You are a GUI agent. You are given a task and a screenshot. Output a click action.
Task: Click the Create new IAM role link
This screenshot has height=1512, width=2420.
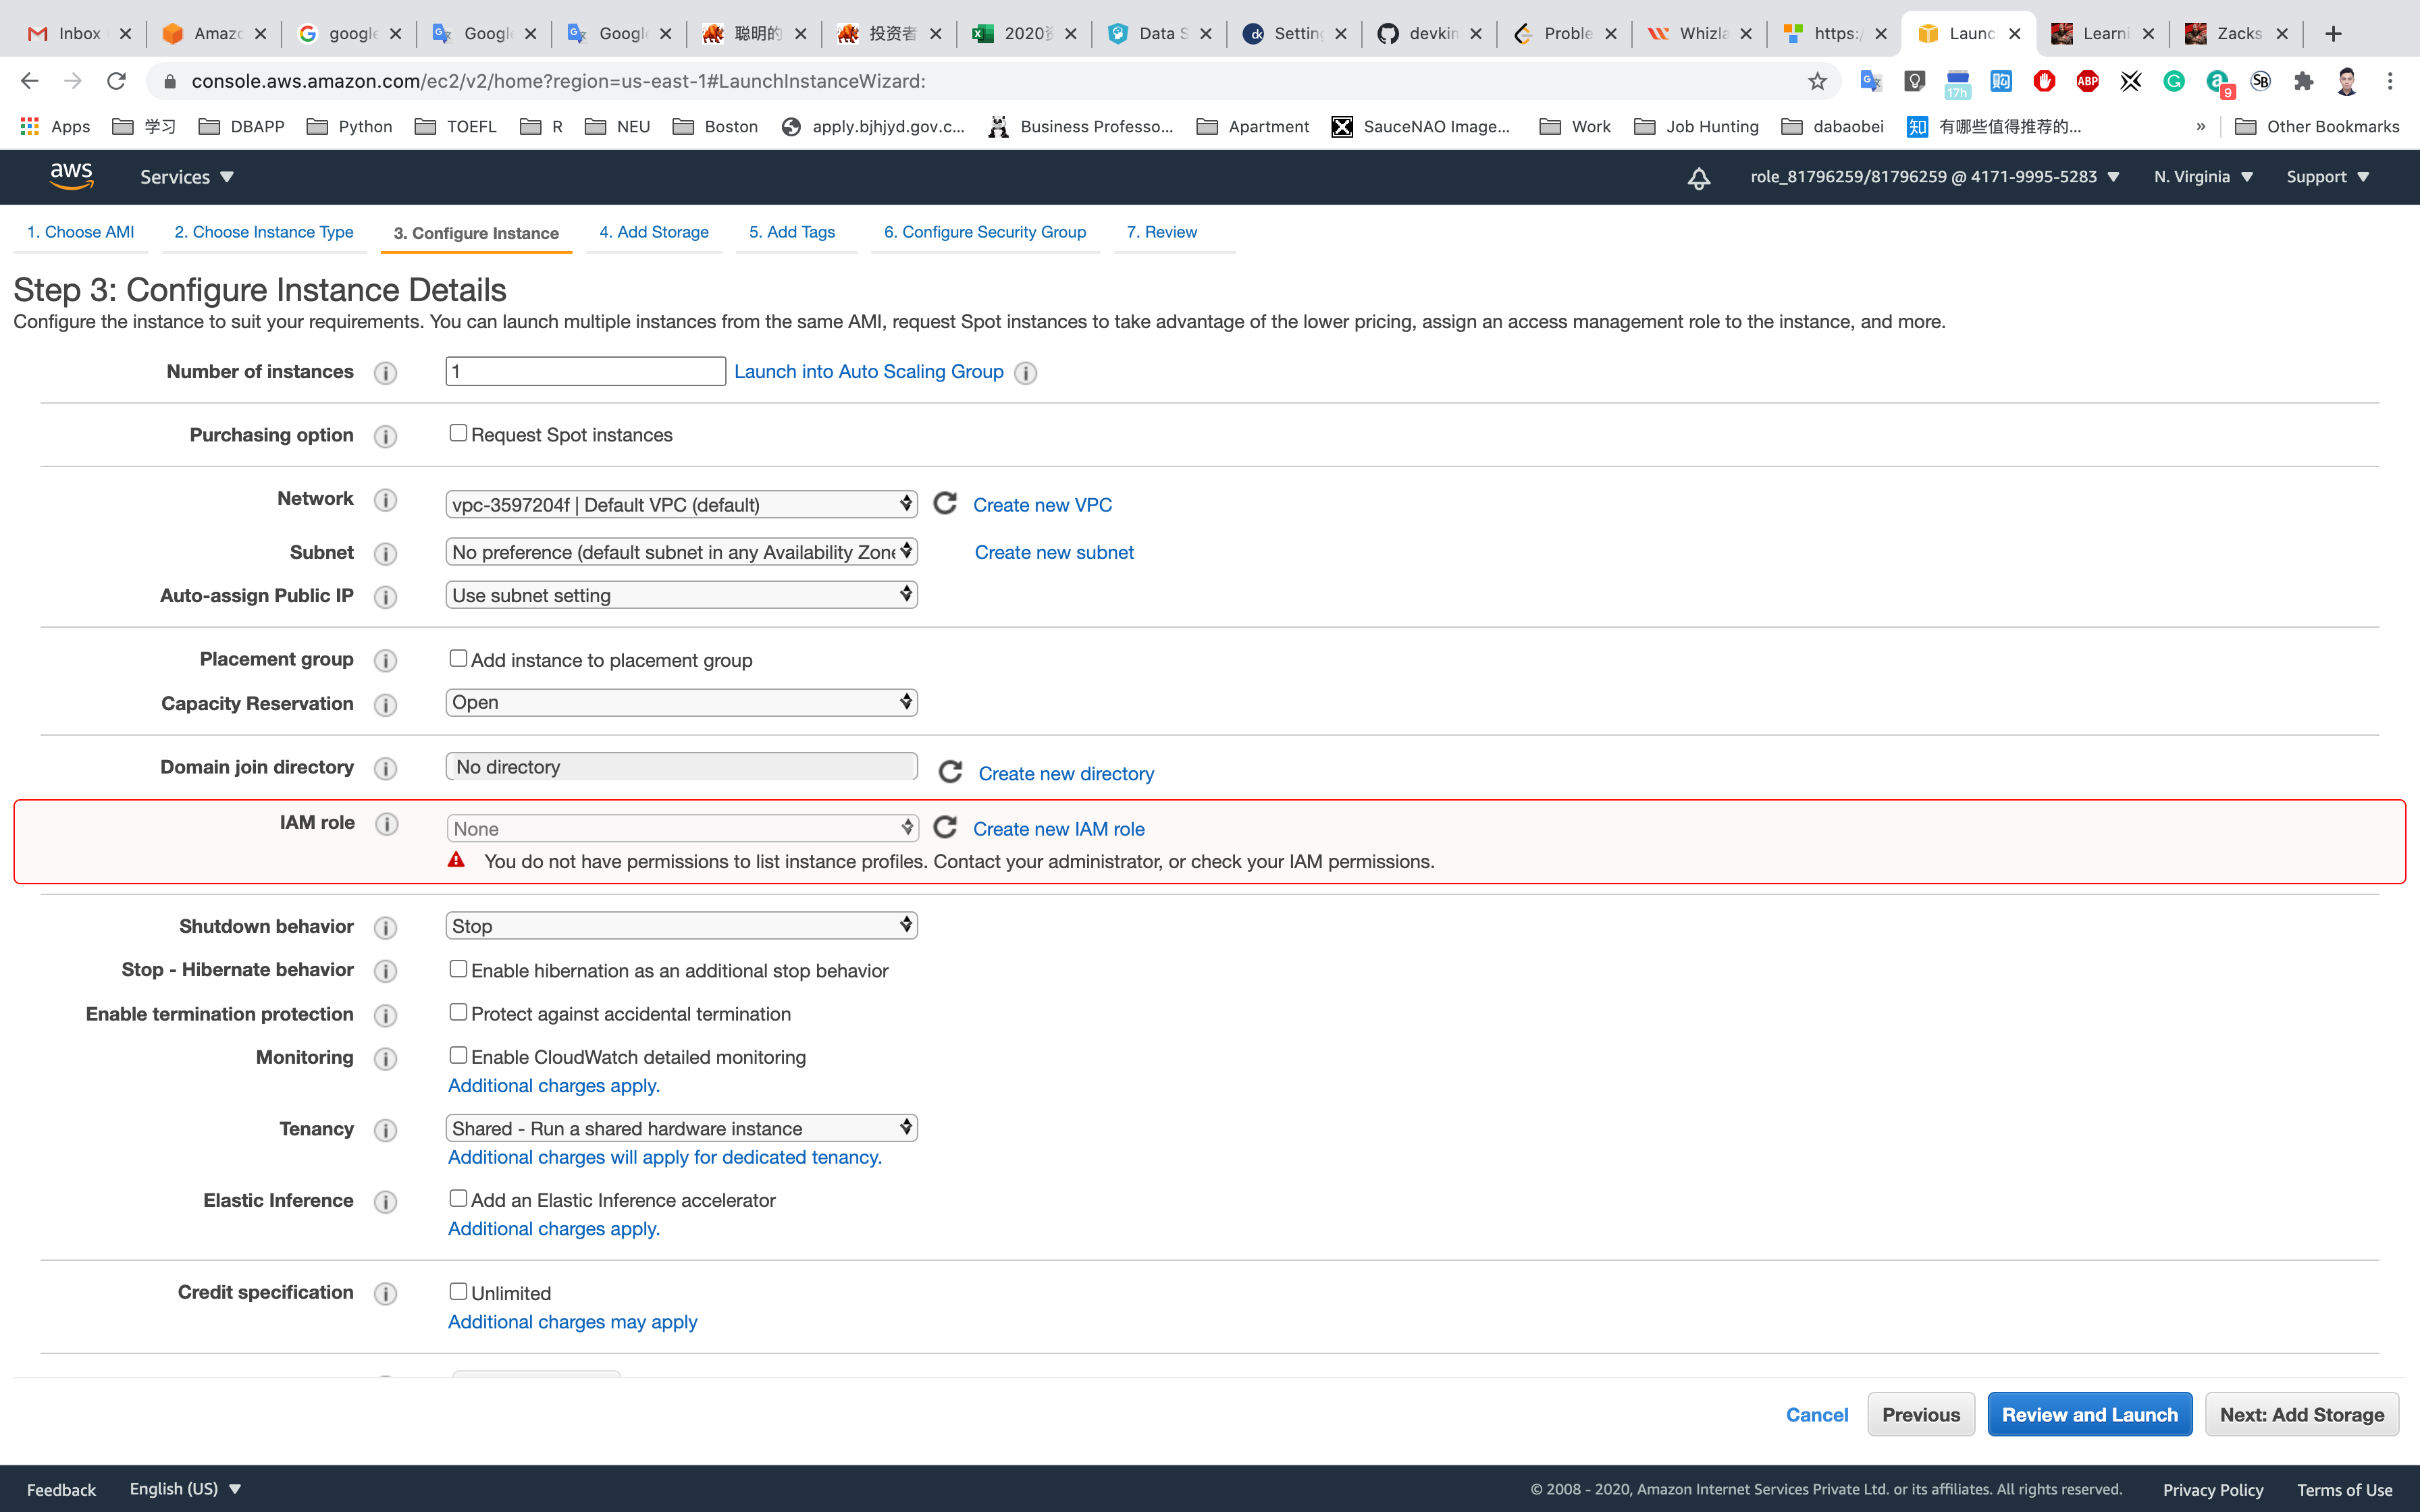click(x=1058, y=829)
